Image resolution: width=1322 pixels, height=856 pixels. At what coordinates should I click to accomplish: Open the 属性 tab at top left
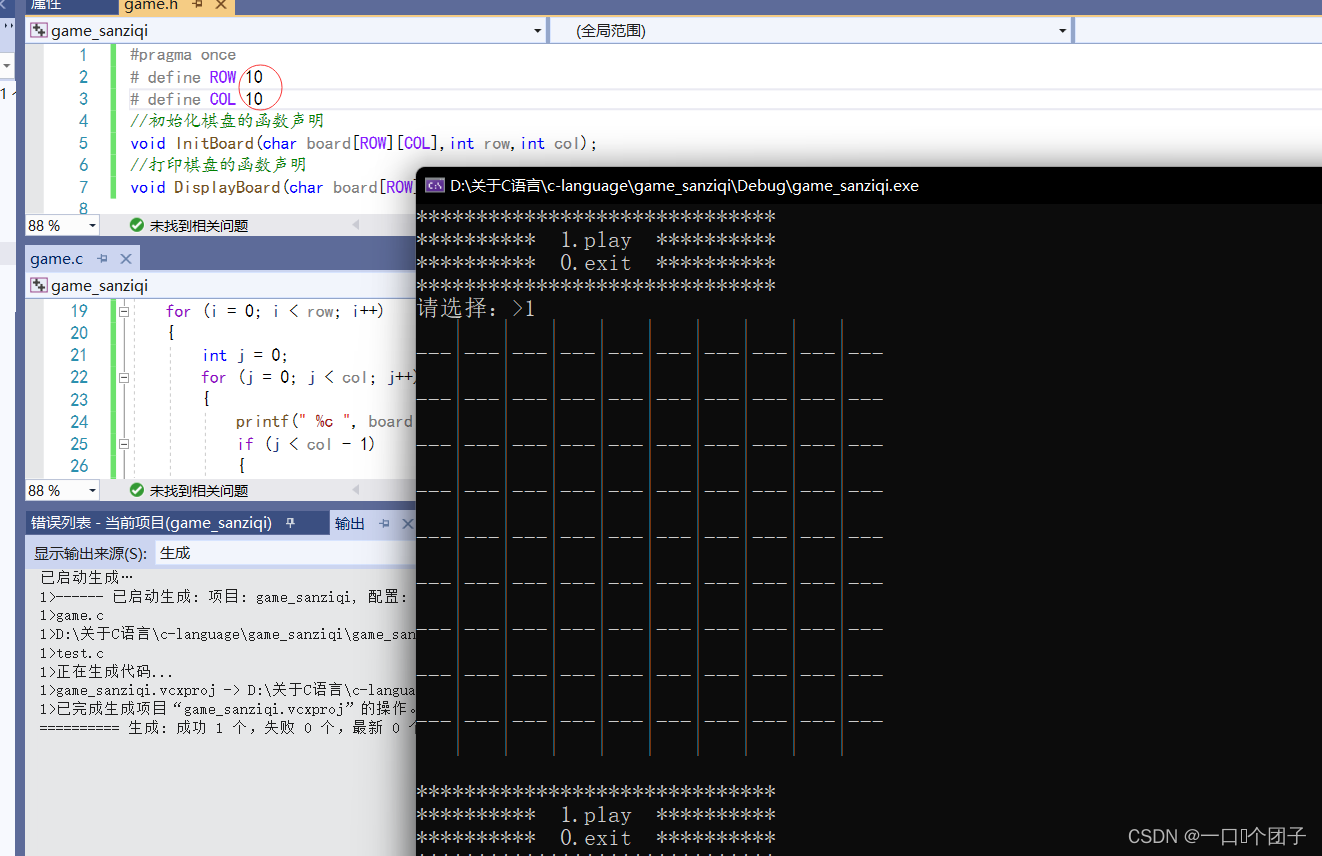point(45,6)
